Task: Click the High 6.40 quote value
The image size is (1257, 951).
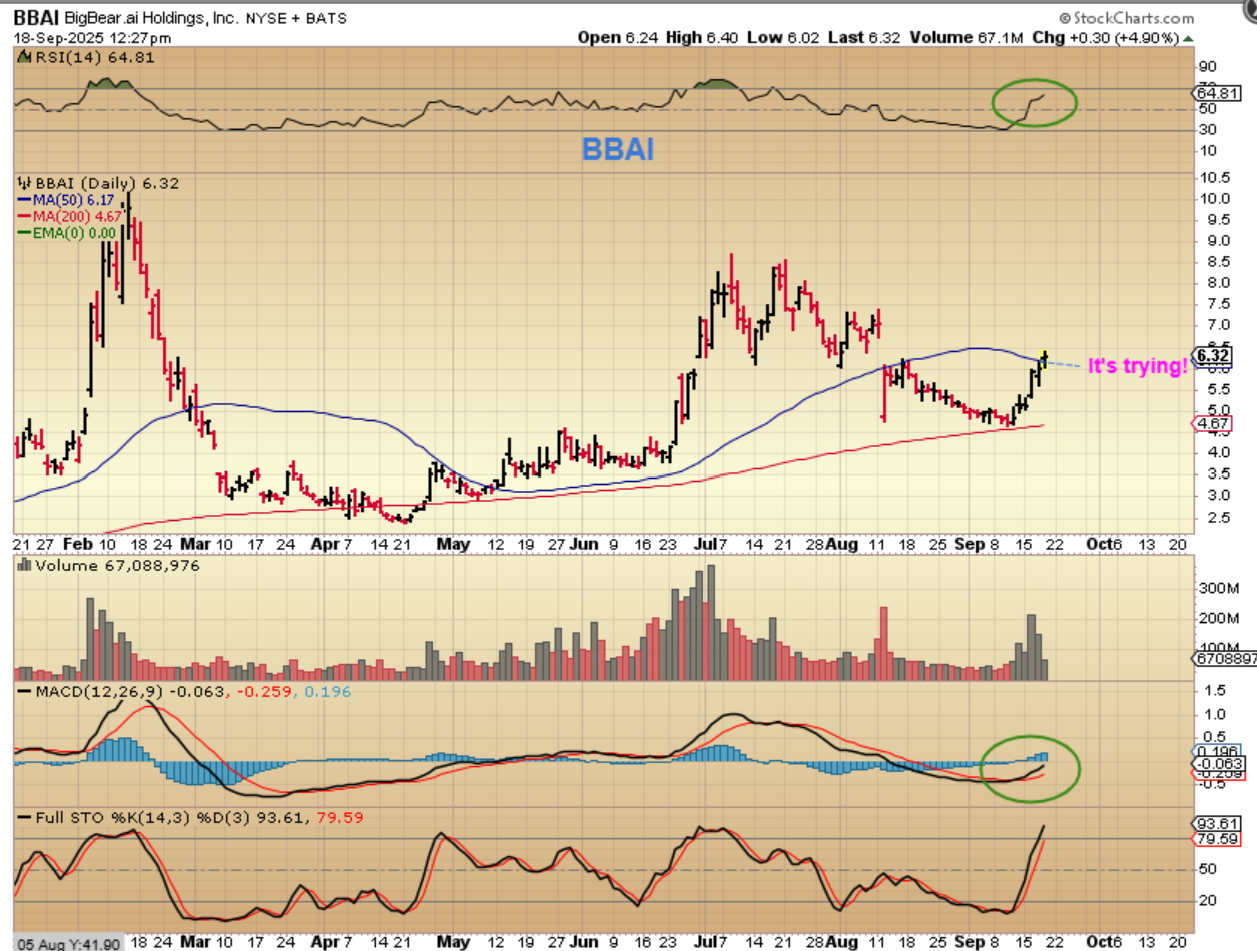Action: pyautogui.click(x=700, y=37)
